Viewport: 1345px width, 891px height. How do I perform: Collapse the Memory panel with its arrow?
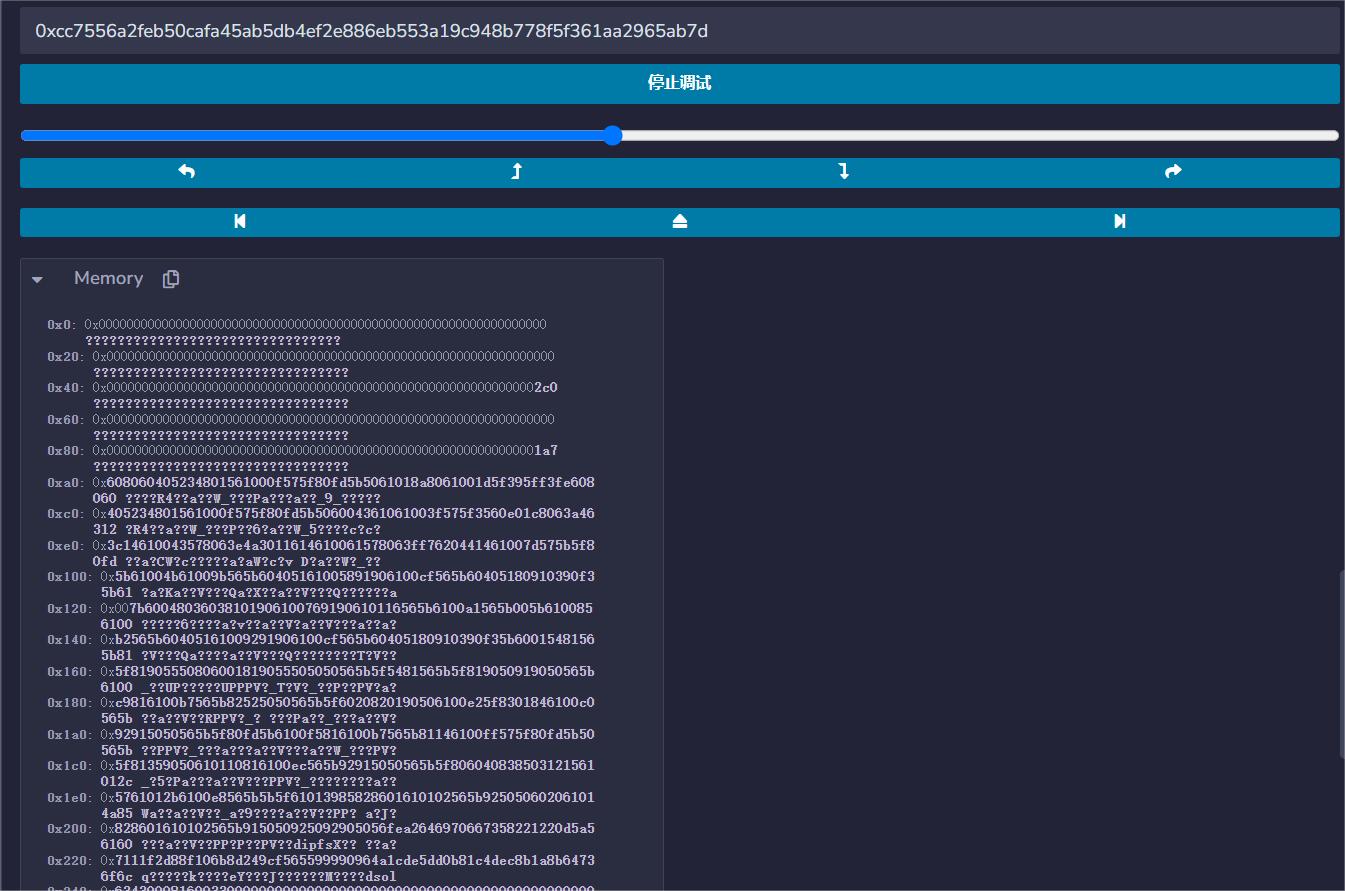point(38,280)
